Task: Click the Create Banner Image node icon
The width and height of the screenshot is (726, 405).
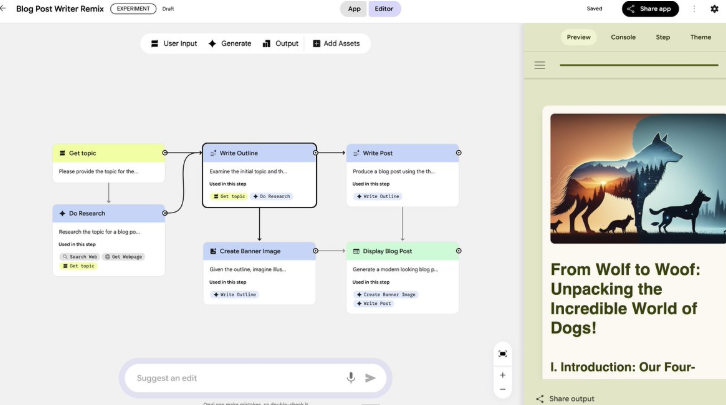Action: pos(213,251)
